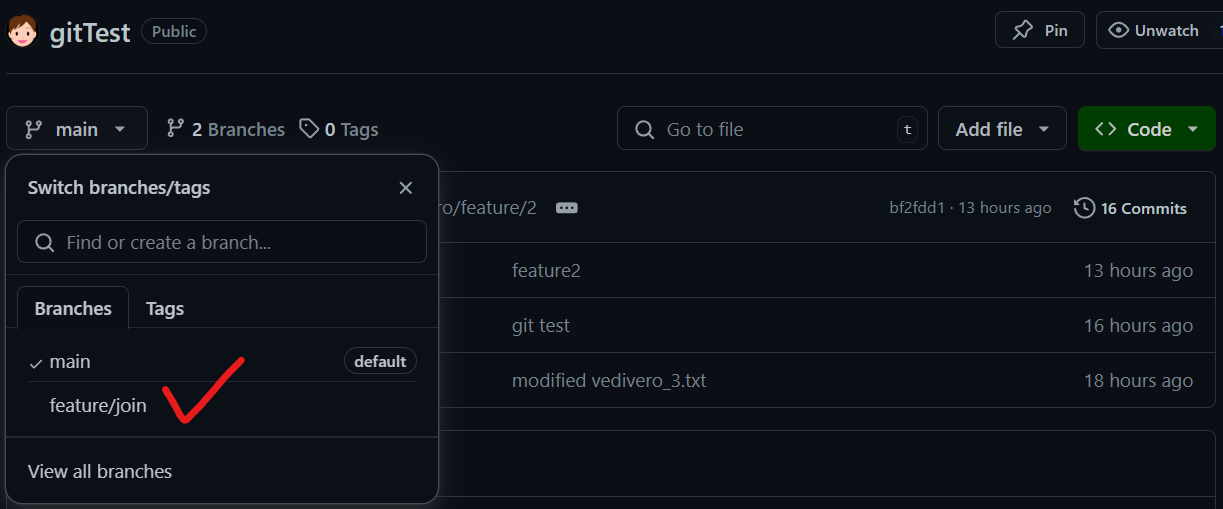This screenshot has width=1223, height=509.
Task: Switch to the Tags tab
Action: pos(165,309)
